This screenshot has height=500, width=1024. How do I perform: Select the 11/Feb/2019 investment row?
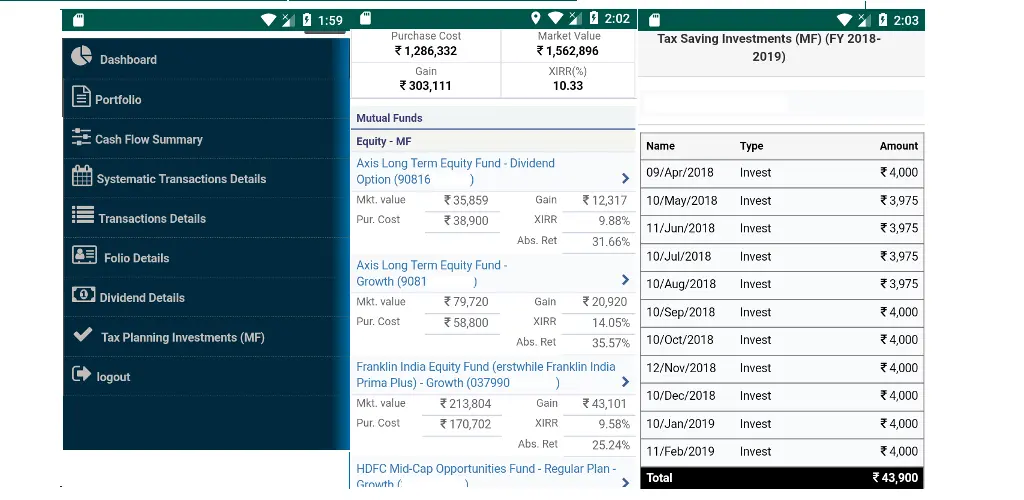pos(782,452)
